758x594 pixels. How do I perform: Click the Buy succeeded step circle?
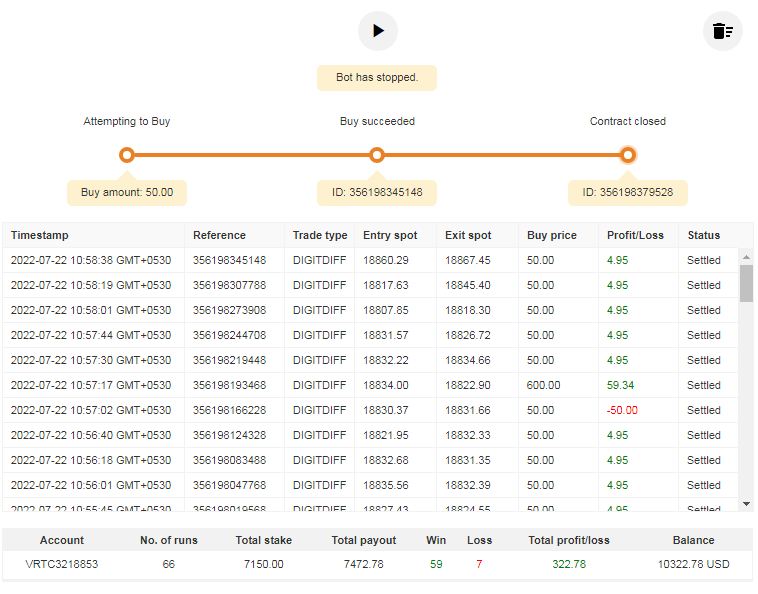pos(377,155)
